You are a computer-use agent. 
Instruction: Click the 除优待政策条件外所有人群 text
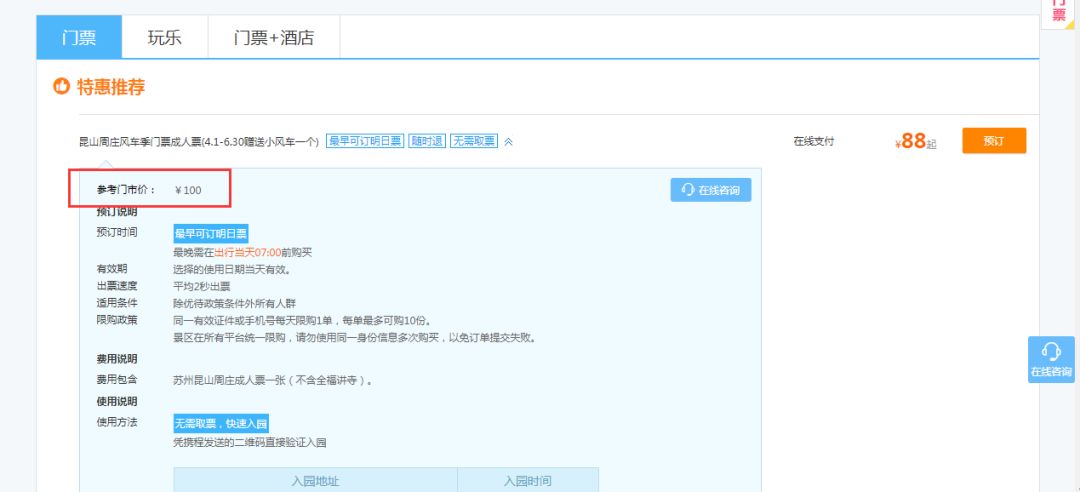[235, 303]
